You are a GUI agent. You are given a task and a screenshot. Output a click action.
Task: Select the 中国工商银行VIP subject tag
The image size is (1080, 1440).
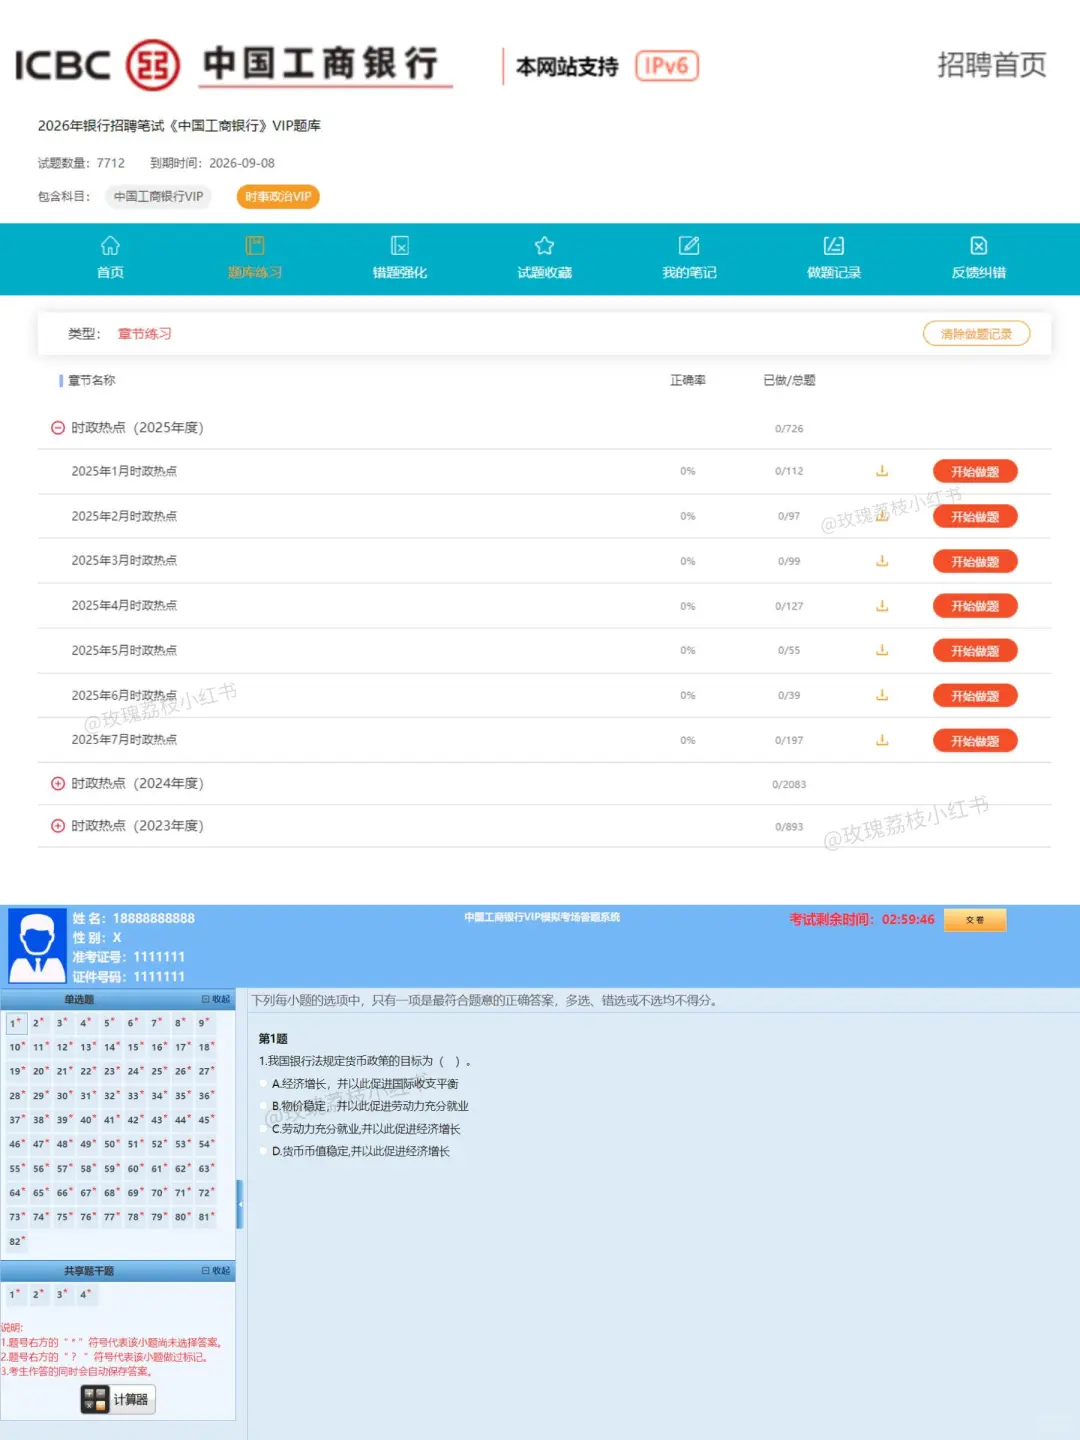click(x=158, y=197)
